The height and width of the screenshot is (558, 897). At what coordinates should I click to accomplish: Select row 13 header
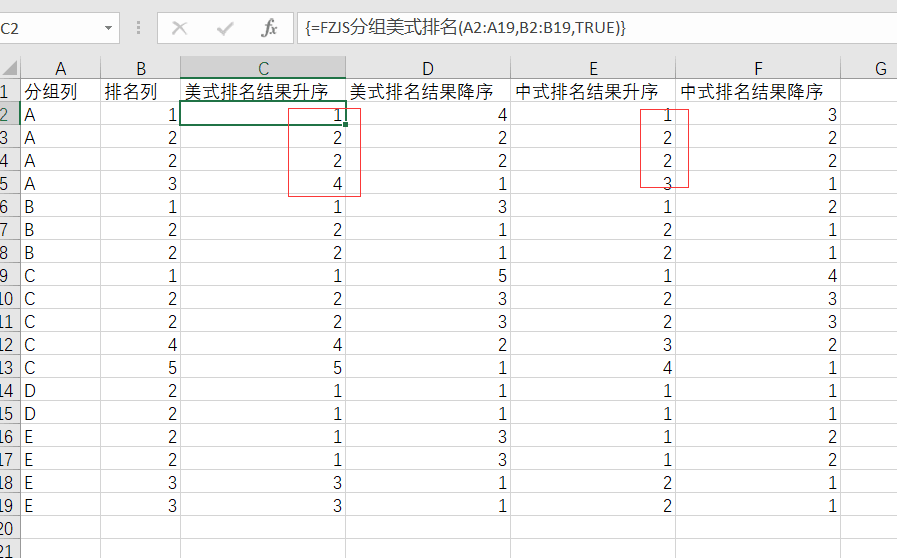(10, 367)
